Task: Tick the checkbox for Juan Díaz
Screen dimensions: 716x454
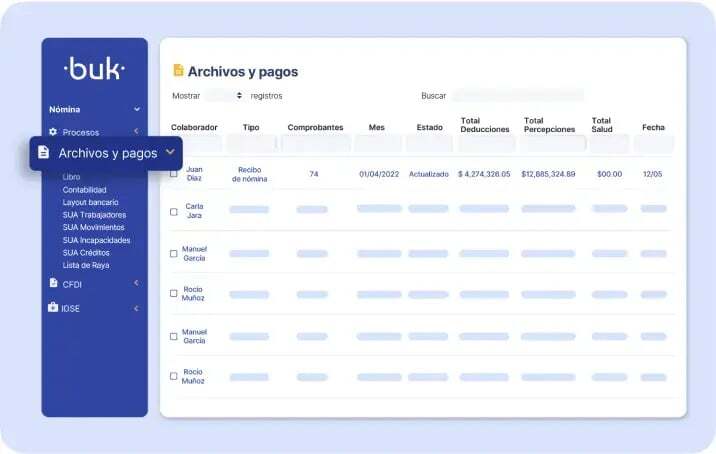Action: [x=174, y=174]
